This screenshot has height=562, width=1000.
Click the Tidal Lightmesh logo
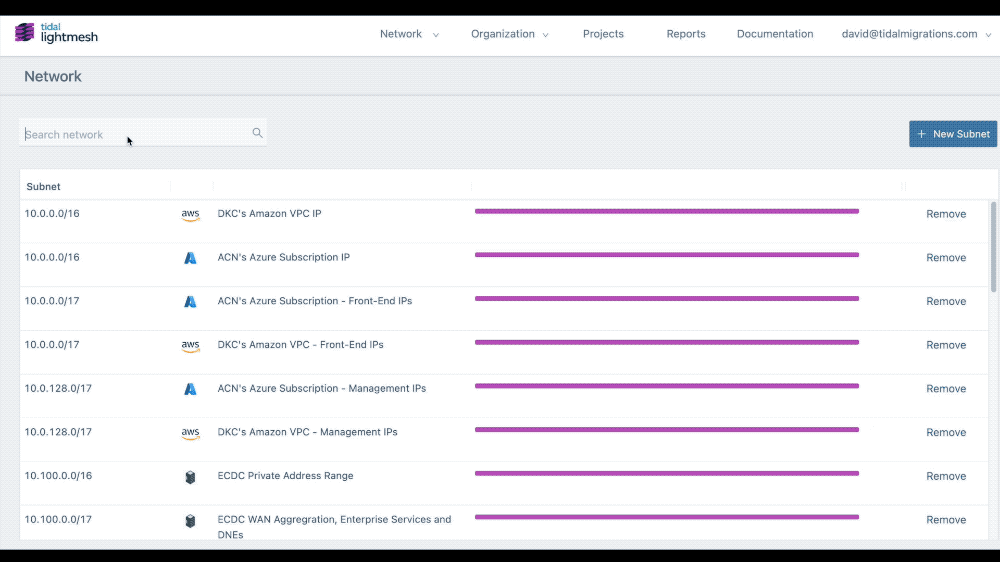click(56, 33)
